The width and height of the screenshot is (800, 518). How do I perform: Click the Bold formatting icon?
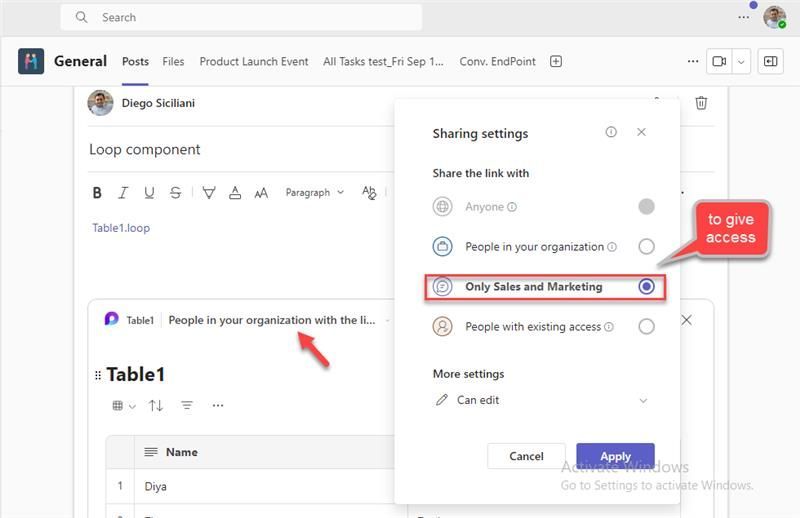97,192
